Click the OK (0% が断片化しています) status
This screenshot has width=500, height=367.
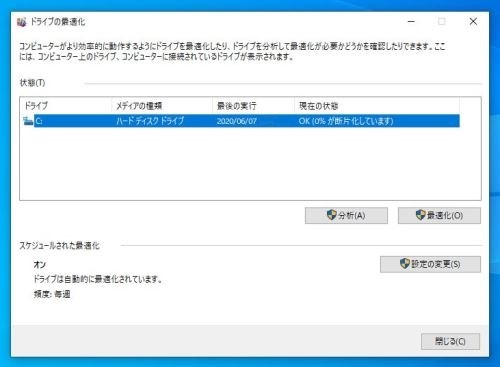coord(346,121)
